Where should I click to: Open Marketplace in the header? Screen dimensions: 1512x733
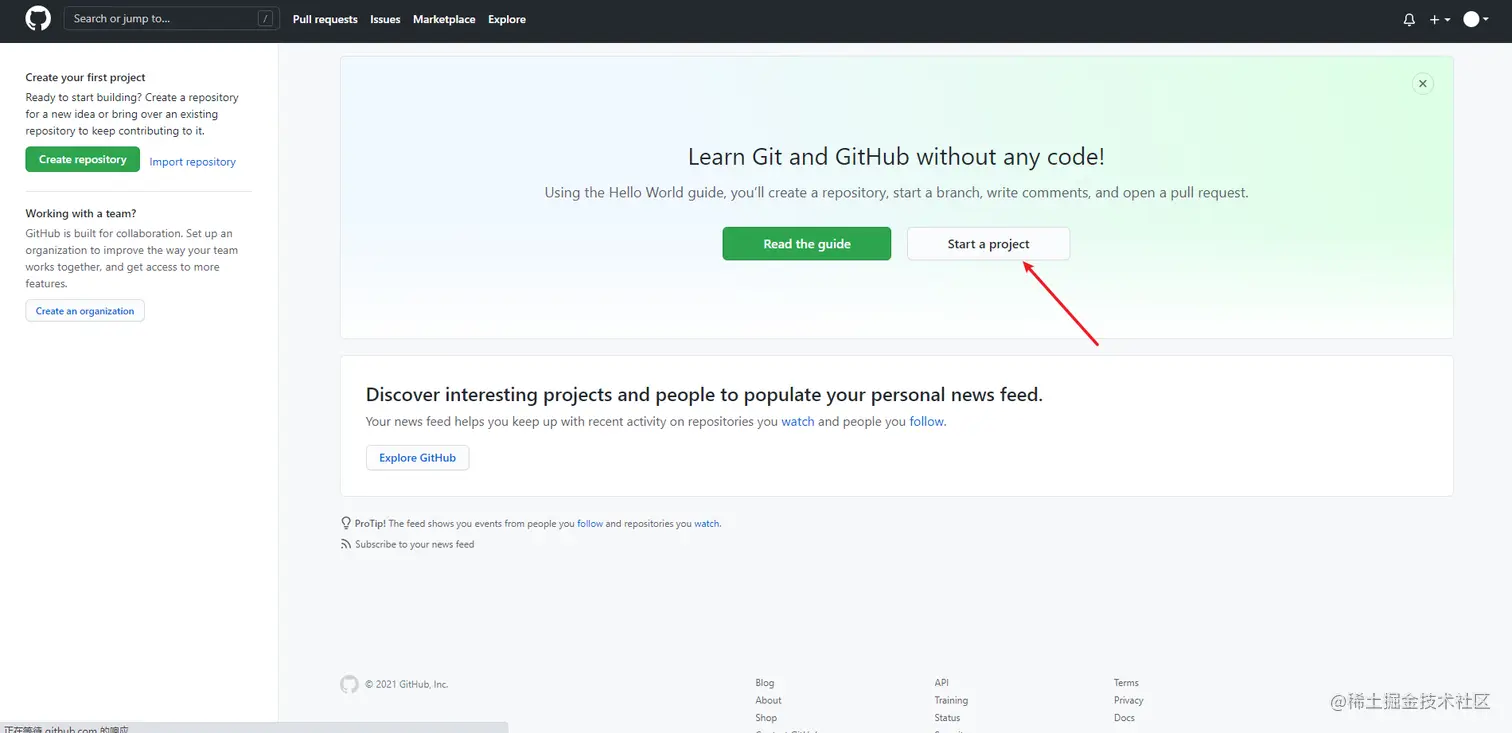[444, 19]
